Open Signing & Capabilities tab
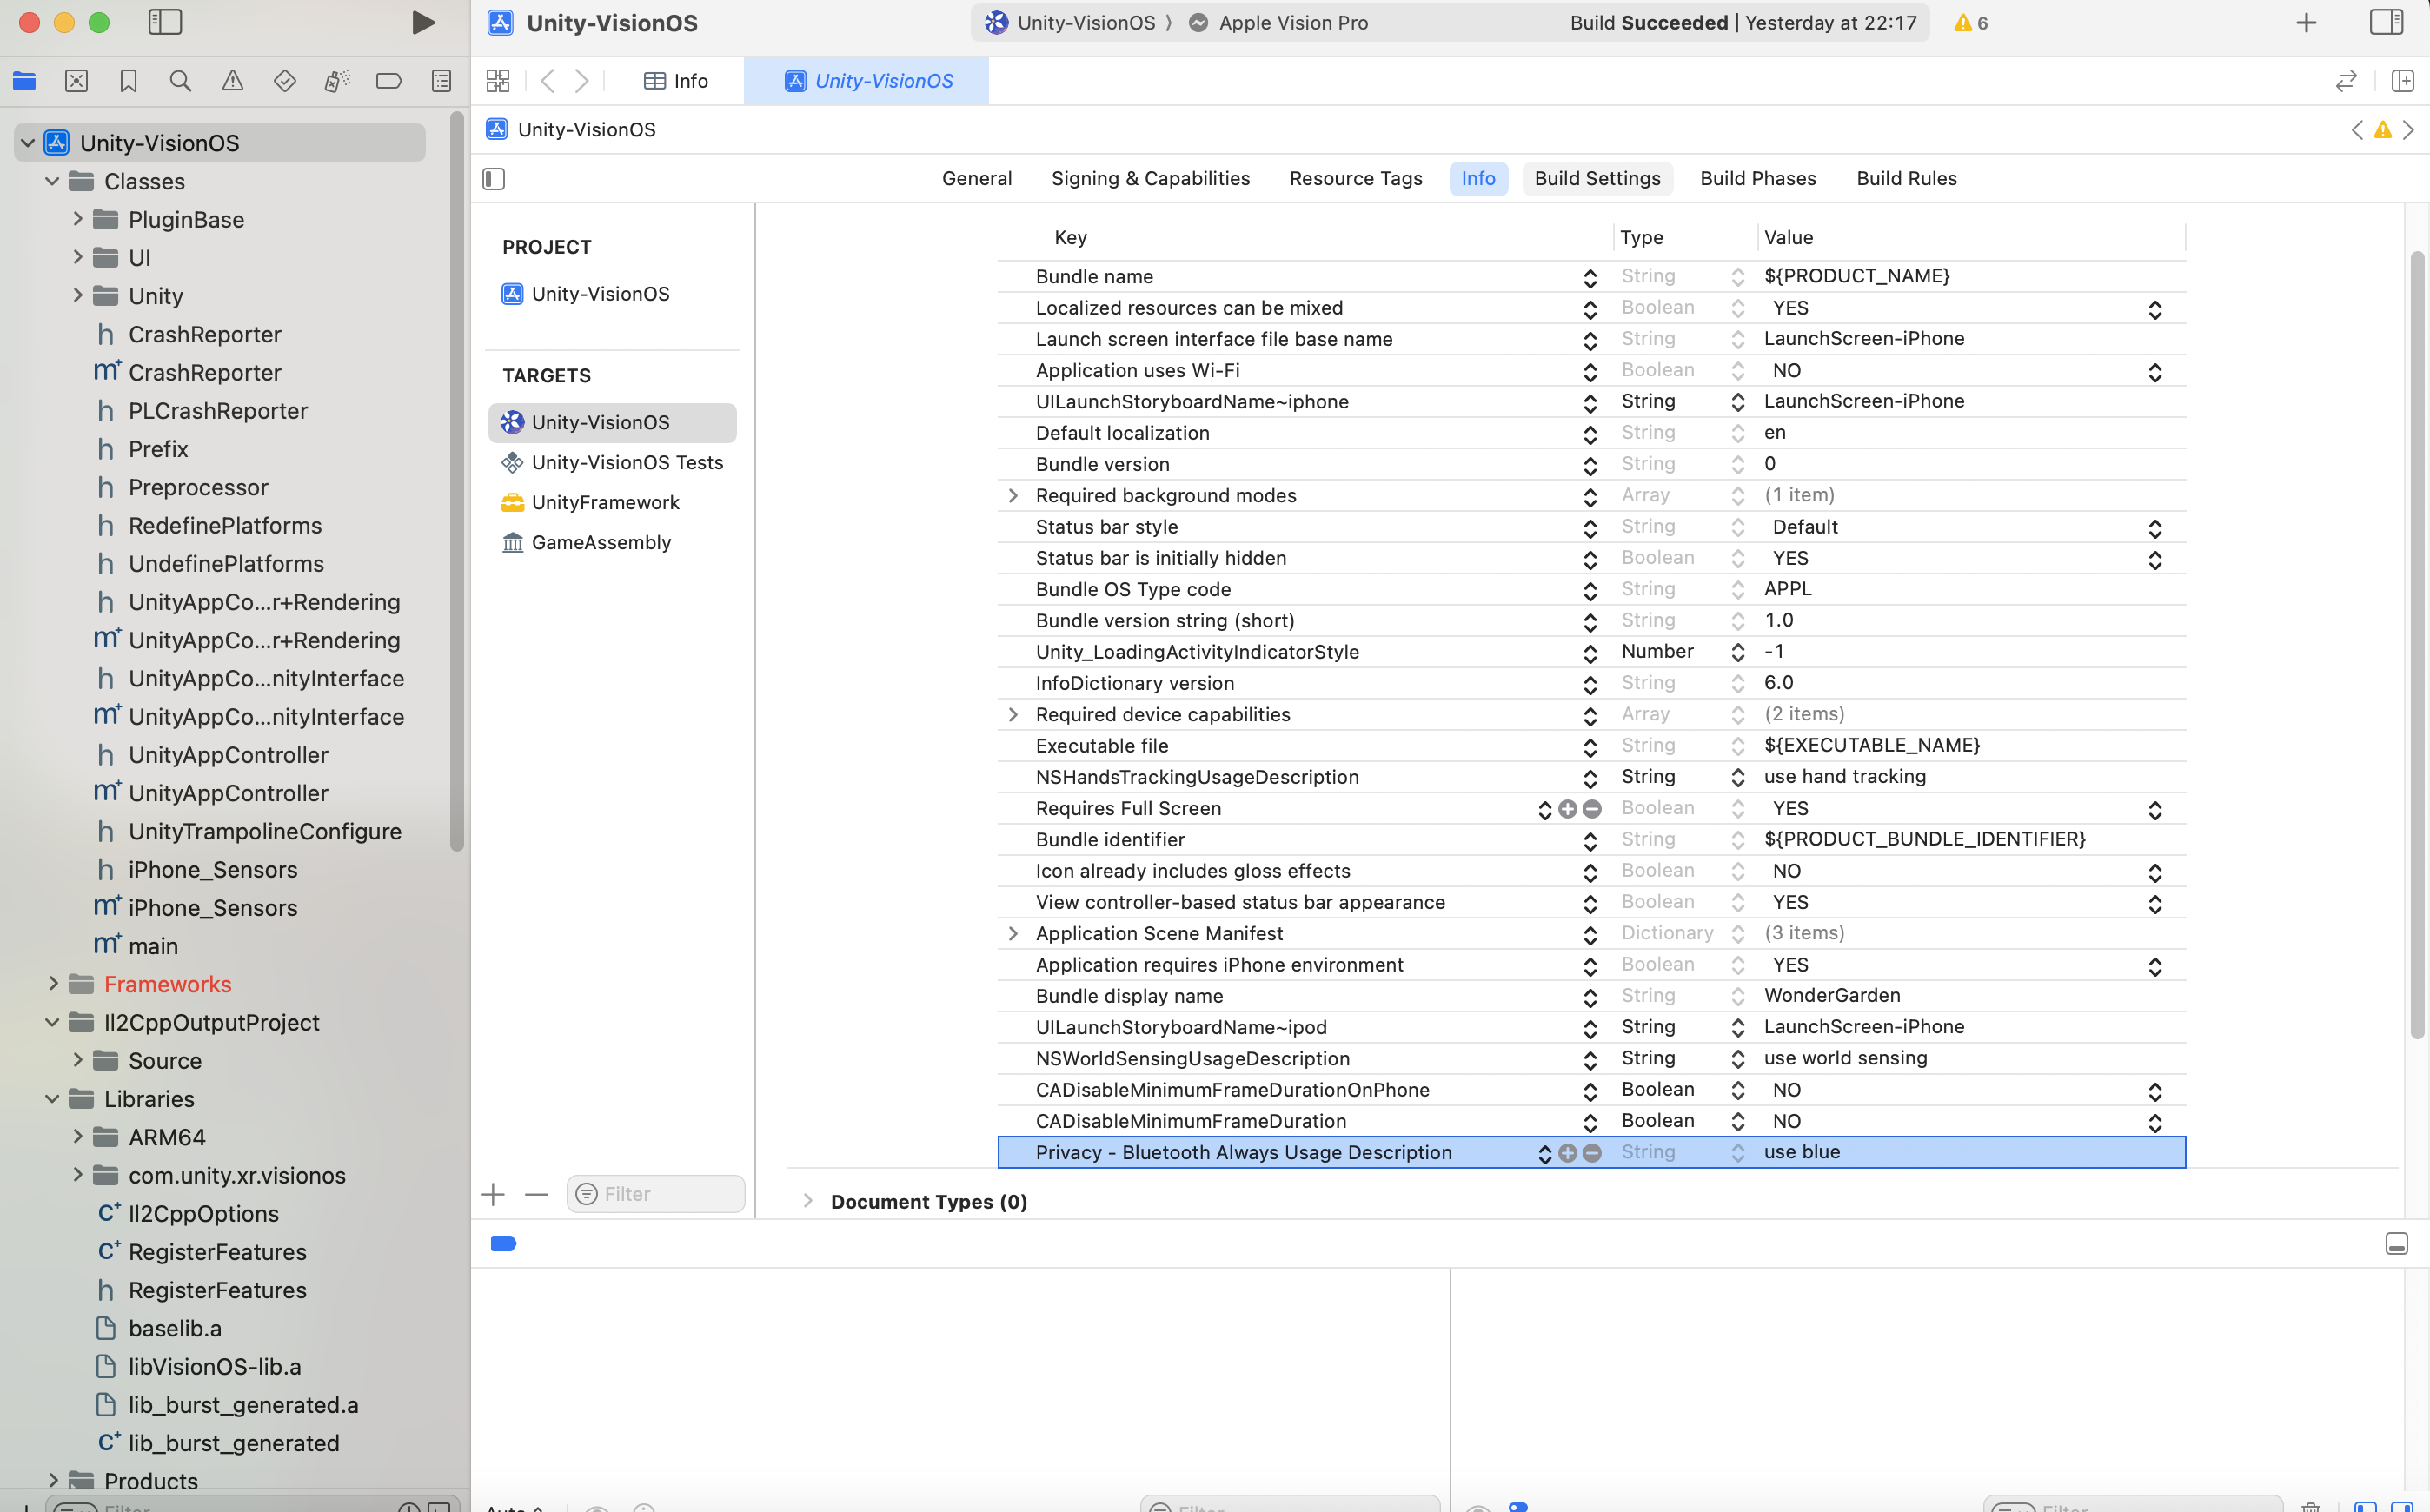Viewport: 2430px width, 1512px height. point(1150,179)
